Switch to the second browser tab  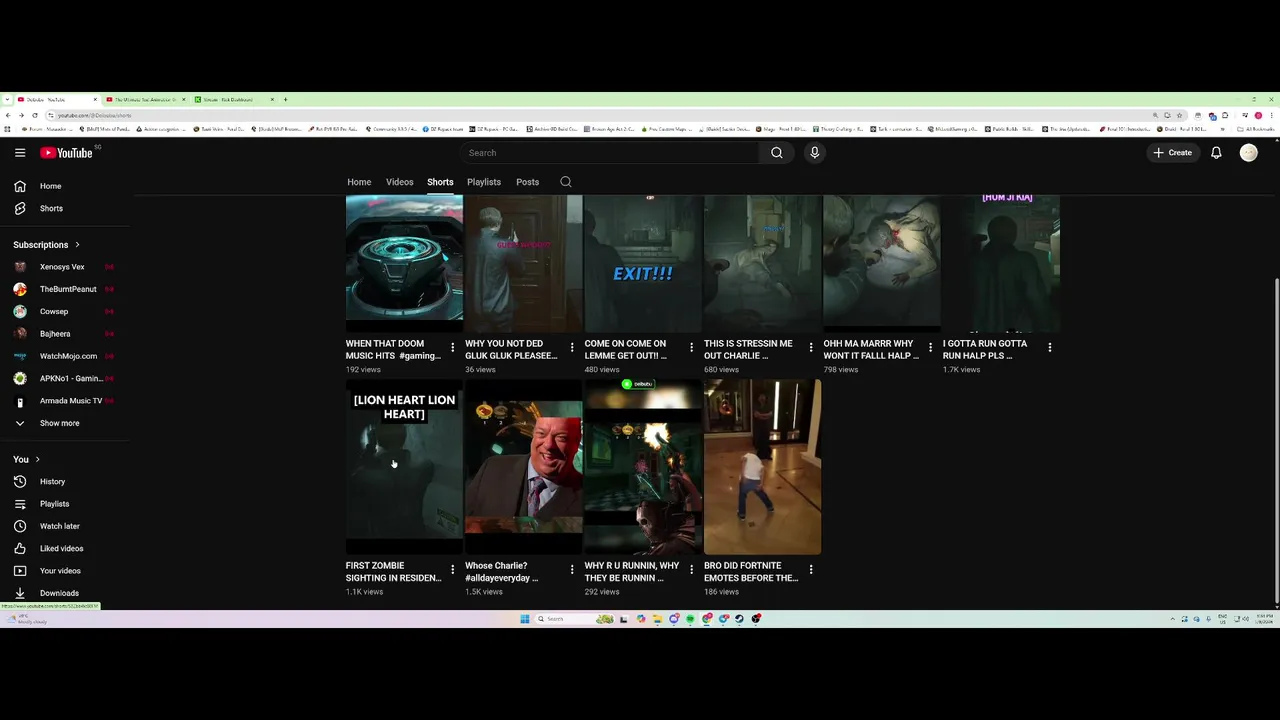tap(146, 99)
